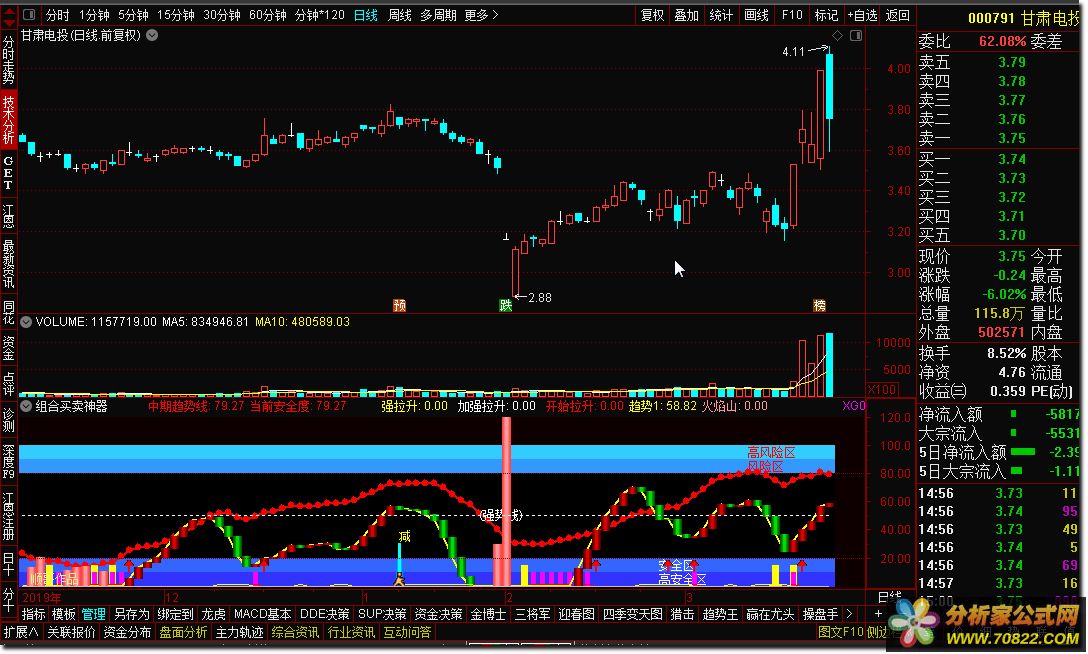Switch to the 周线 weekly period
The width and height of the screenshot is (1088, 654).
[400, 15]
